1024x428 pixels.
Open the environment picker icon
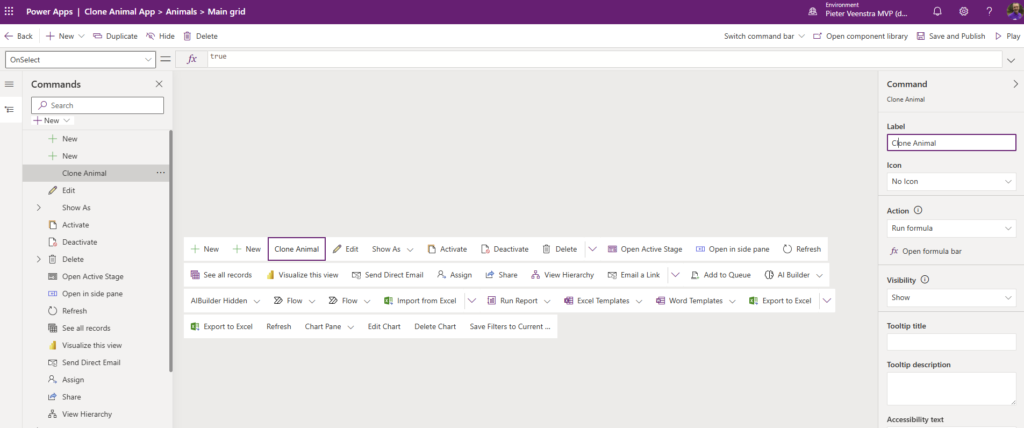tap(812, 11)
